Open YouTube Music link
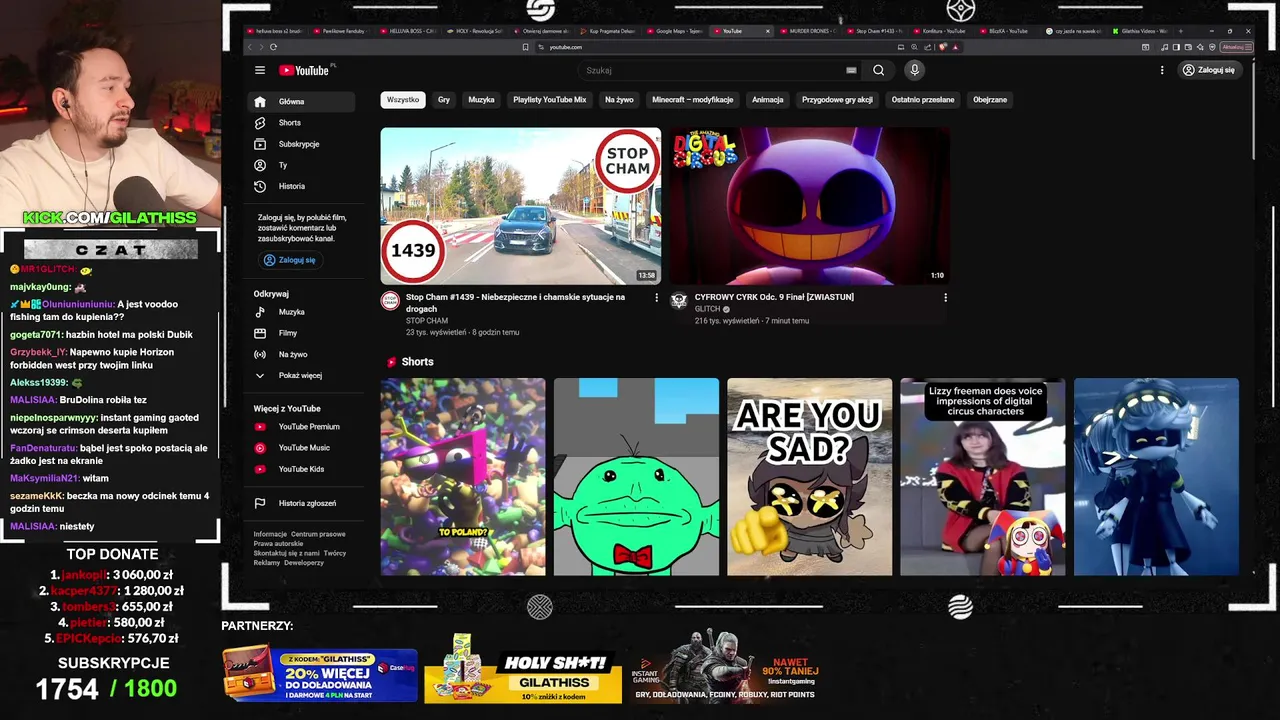 [x=301, y=448]
